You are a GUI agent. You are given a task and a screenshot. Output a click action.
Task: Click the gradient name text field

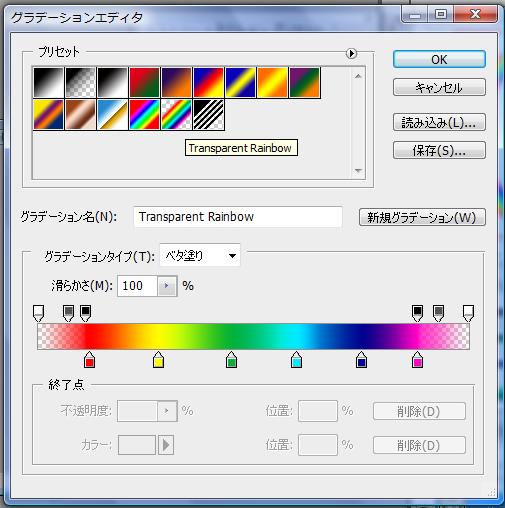[x=238, y=217]
